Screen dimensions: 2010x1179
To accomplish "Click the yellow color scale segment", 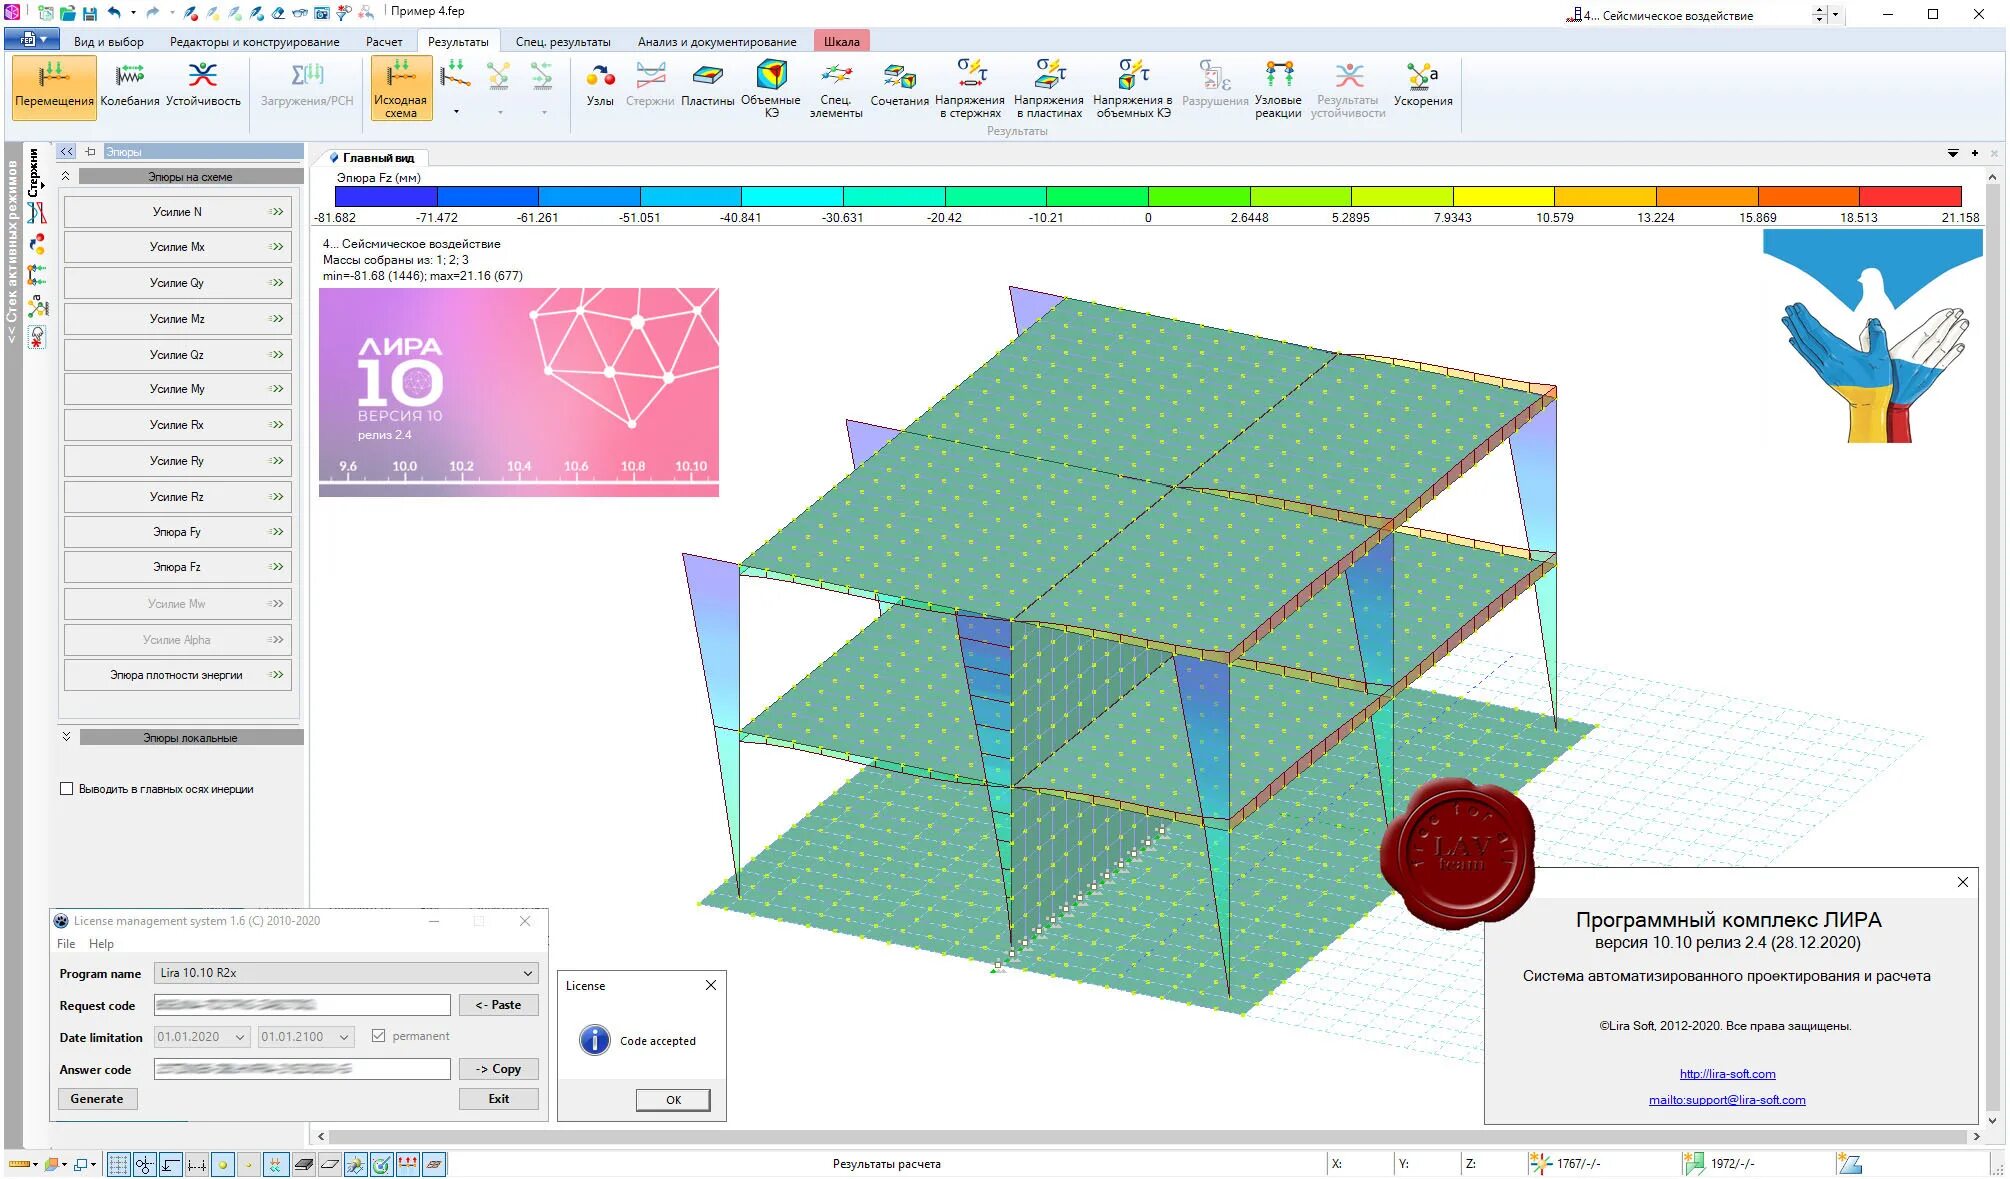I will (x=1504, y=196).
